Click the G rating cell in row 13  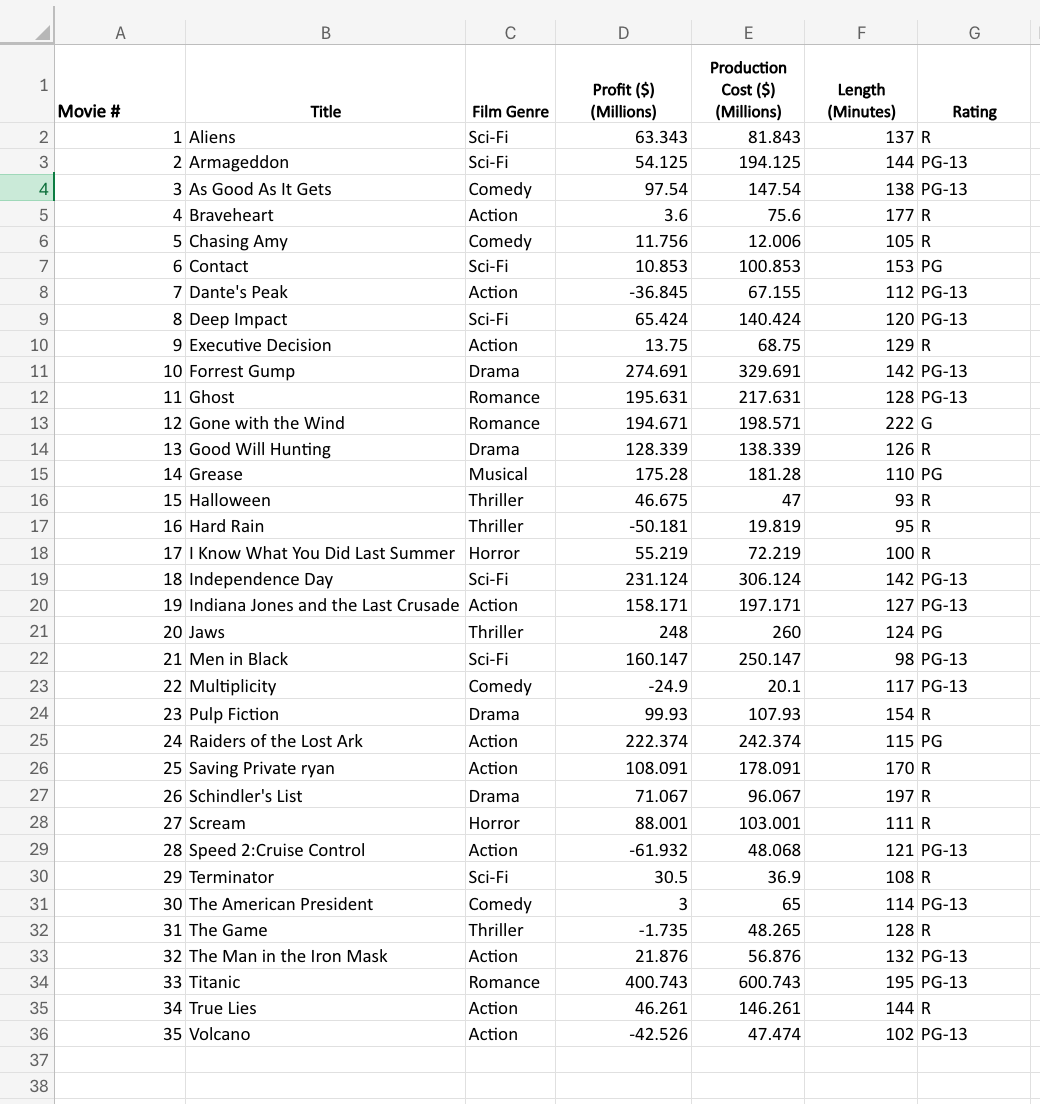click(974, 423)
